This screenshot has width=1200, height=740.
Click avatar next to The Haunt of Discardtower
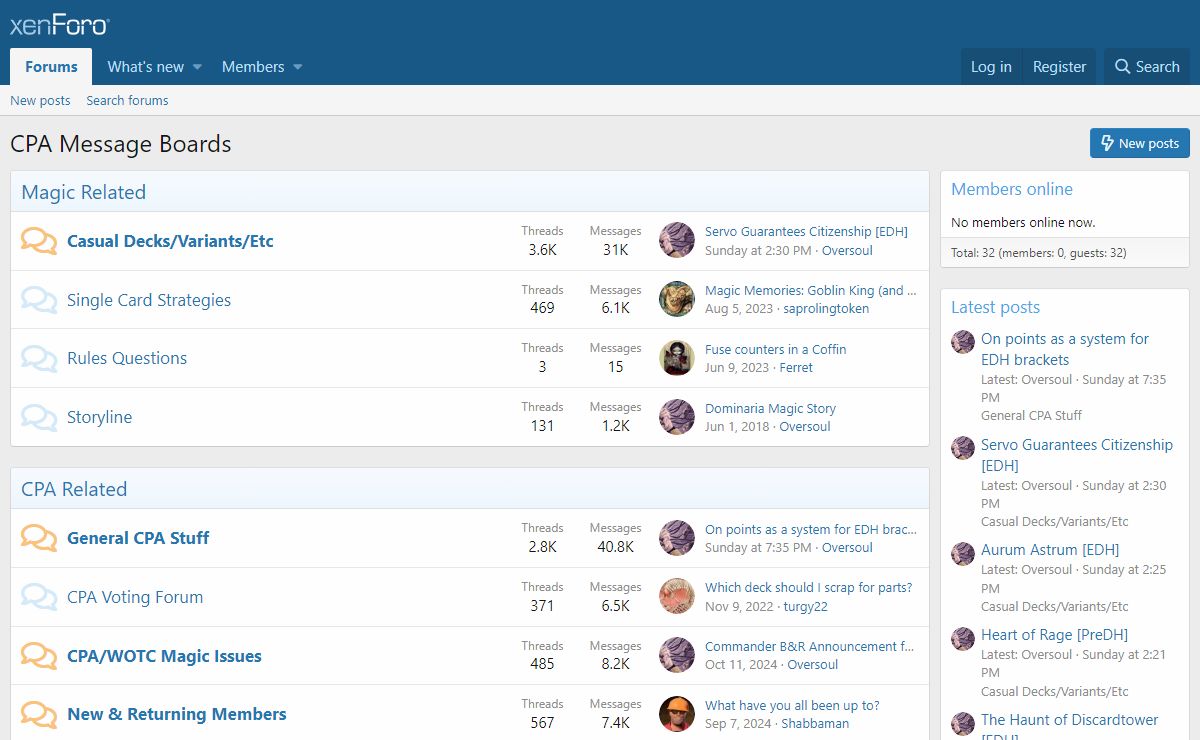[x=963, y=724]
